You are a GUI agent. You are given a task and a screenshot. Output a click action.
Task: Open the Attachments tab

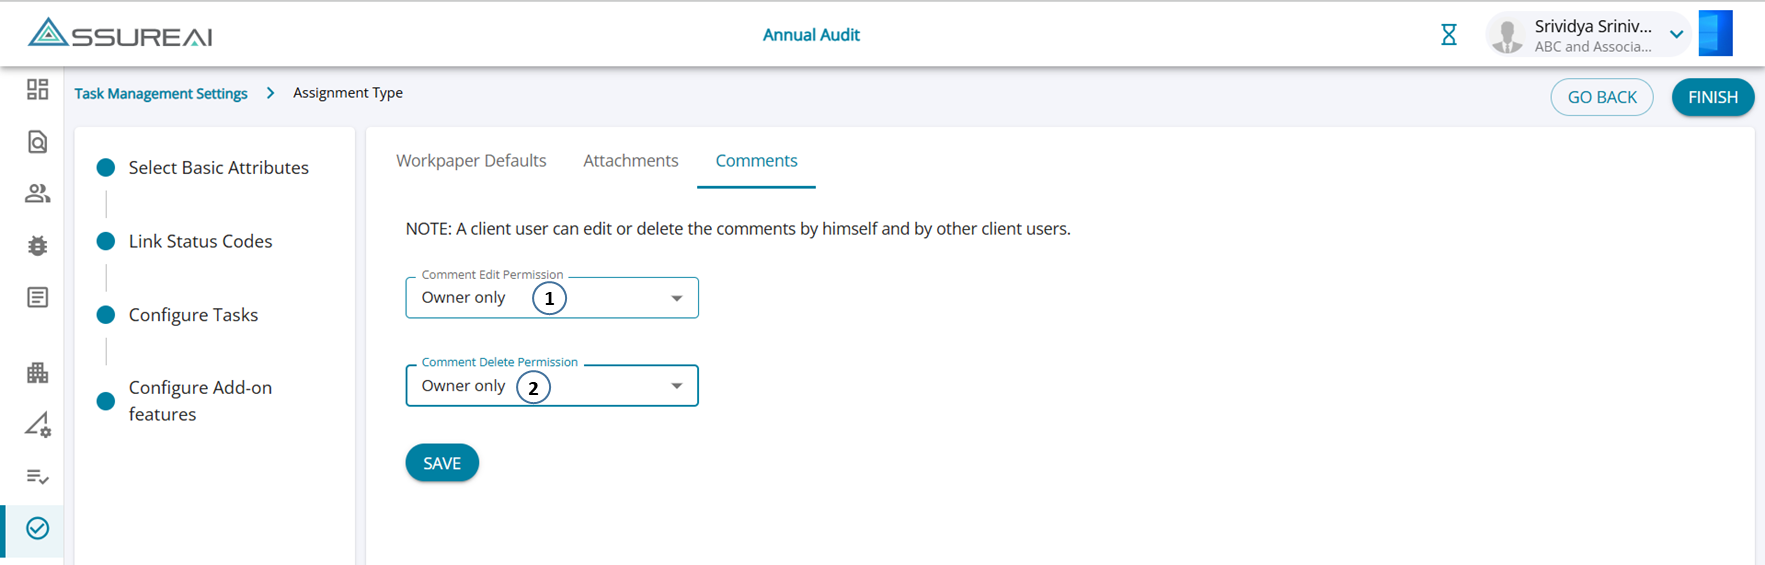(x=630, y=161)
